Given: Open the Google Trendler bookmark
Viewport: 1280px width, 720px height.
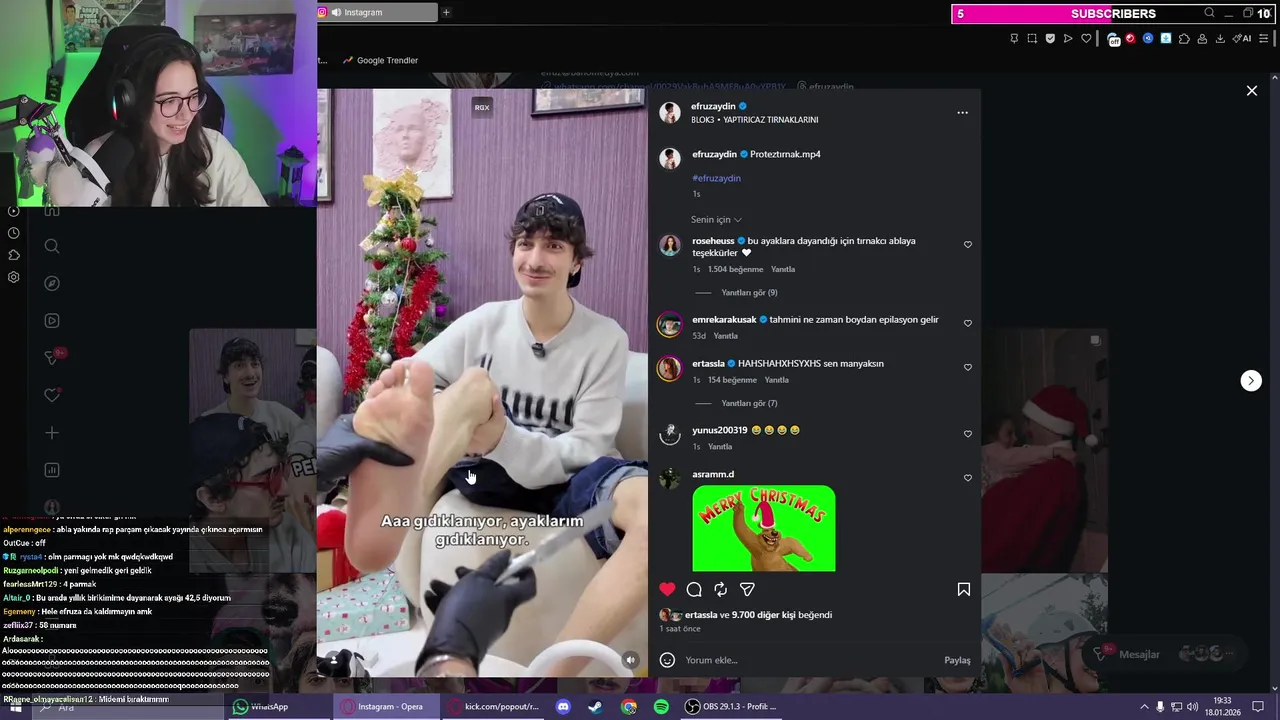Looking at the screenshot, I should point(380,60).
